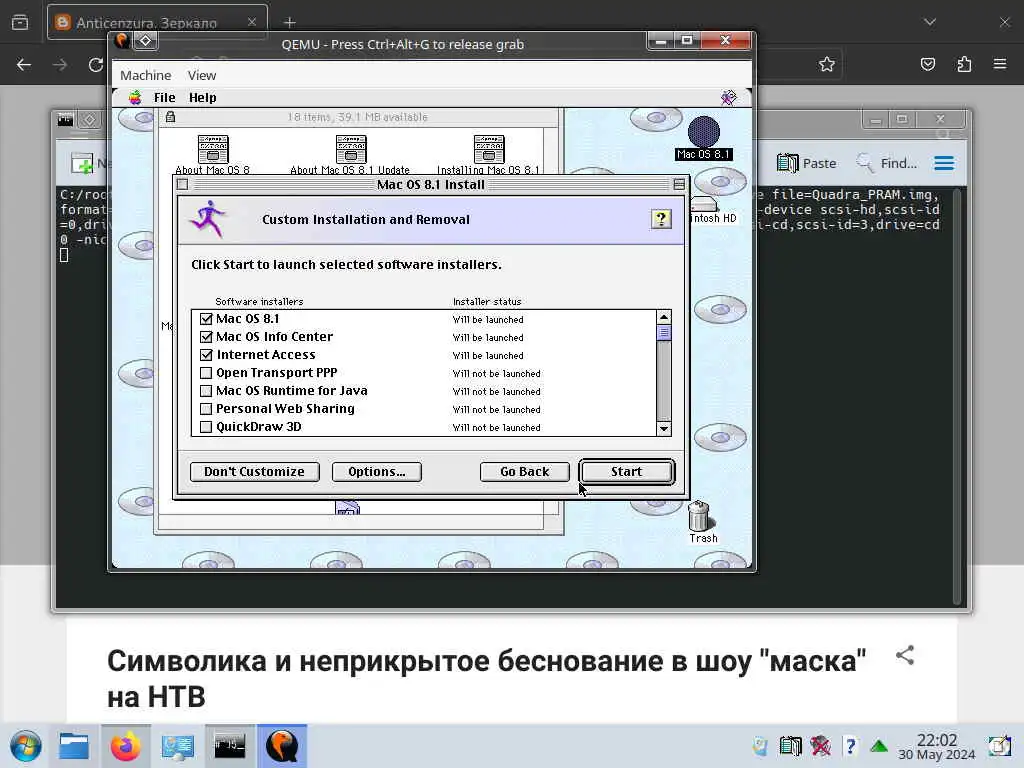
Task: Open the QEMU taskbar icon
Action: point(281,746)
